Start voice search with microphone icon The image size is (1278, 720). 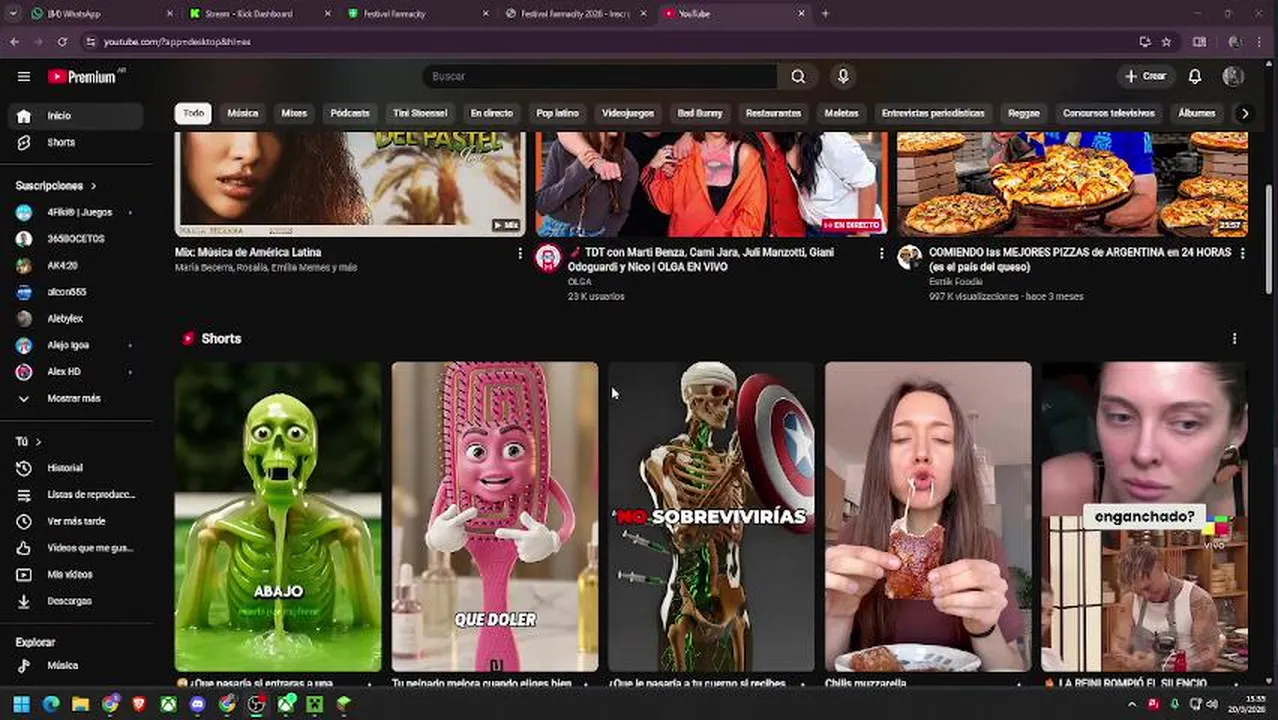843,76
